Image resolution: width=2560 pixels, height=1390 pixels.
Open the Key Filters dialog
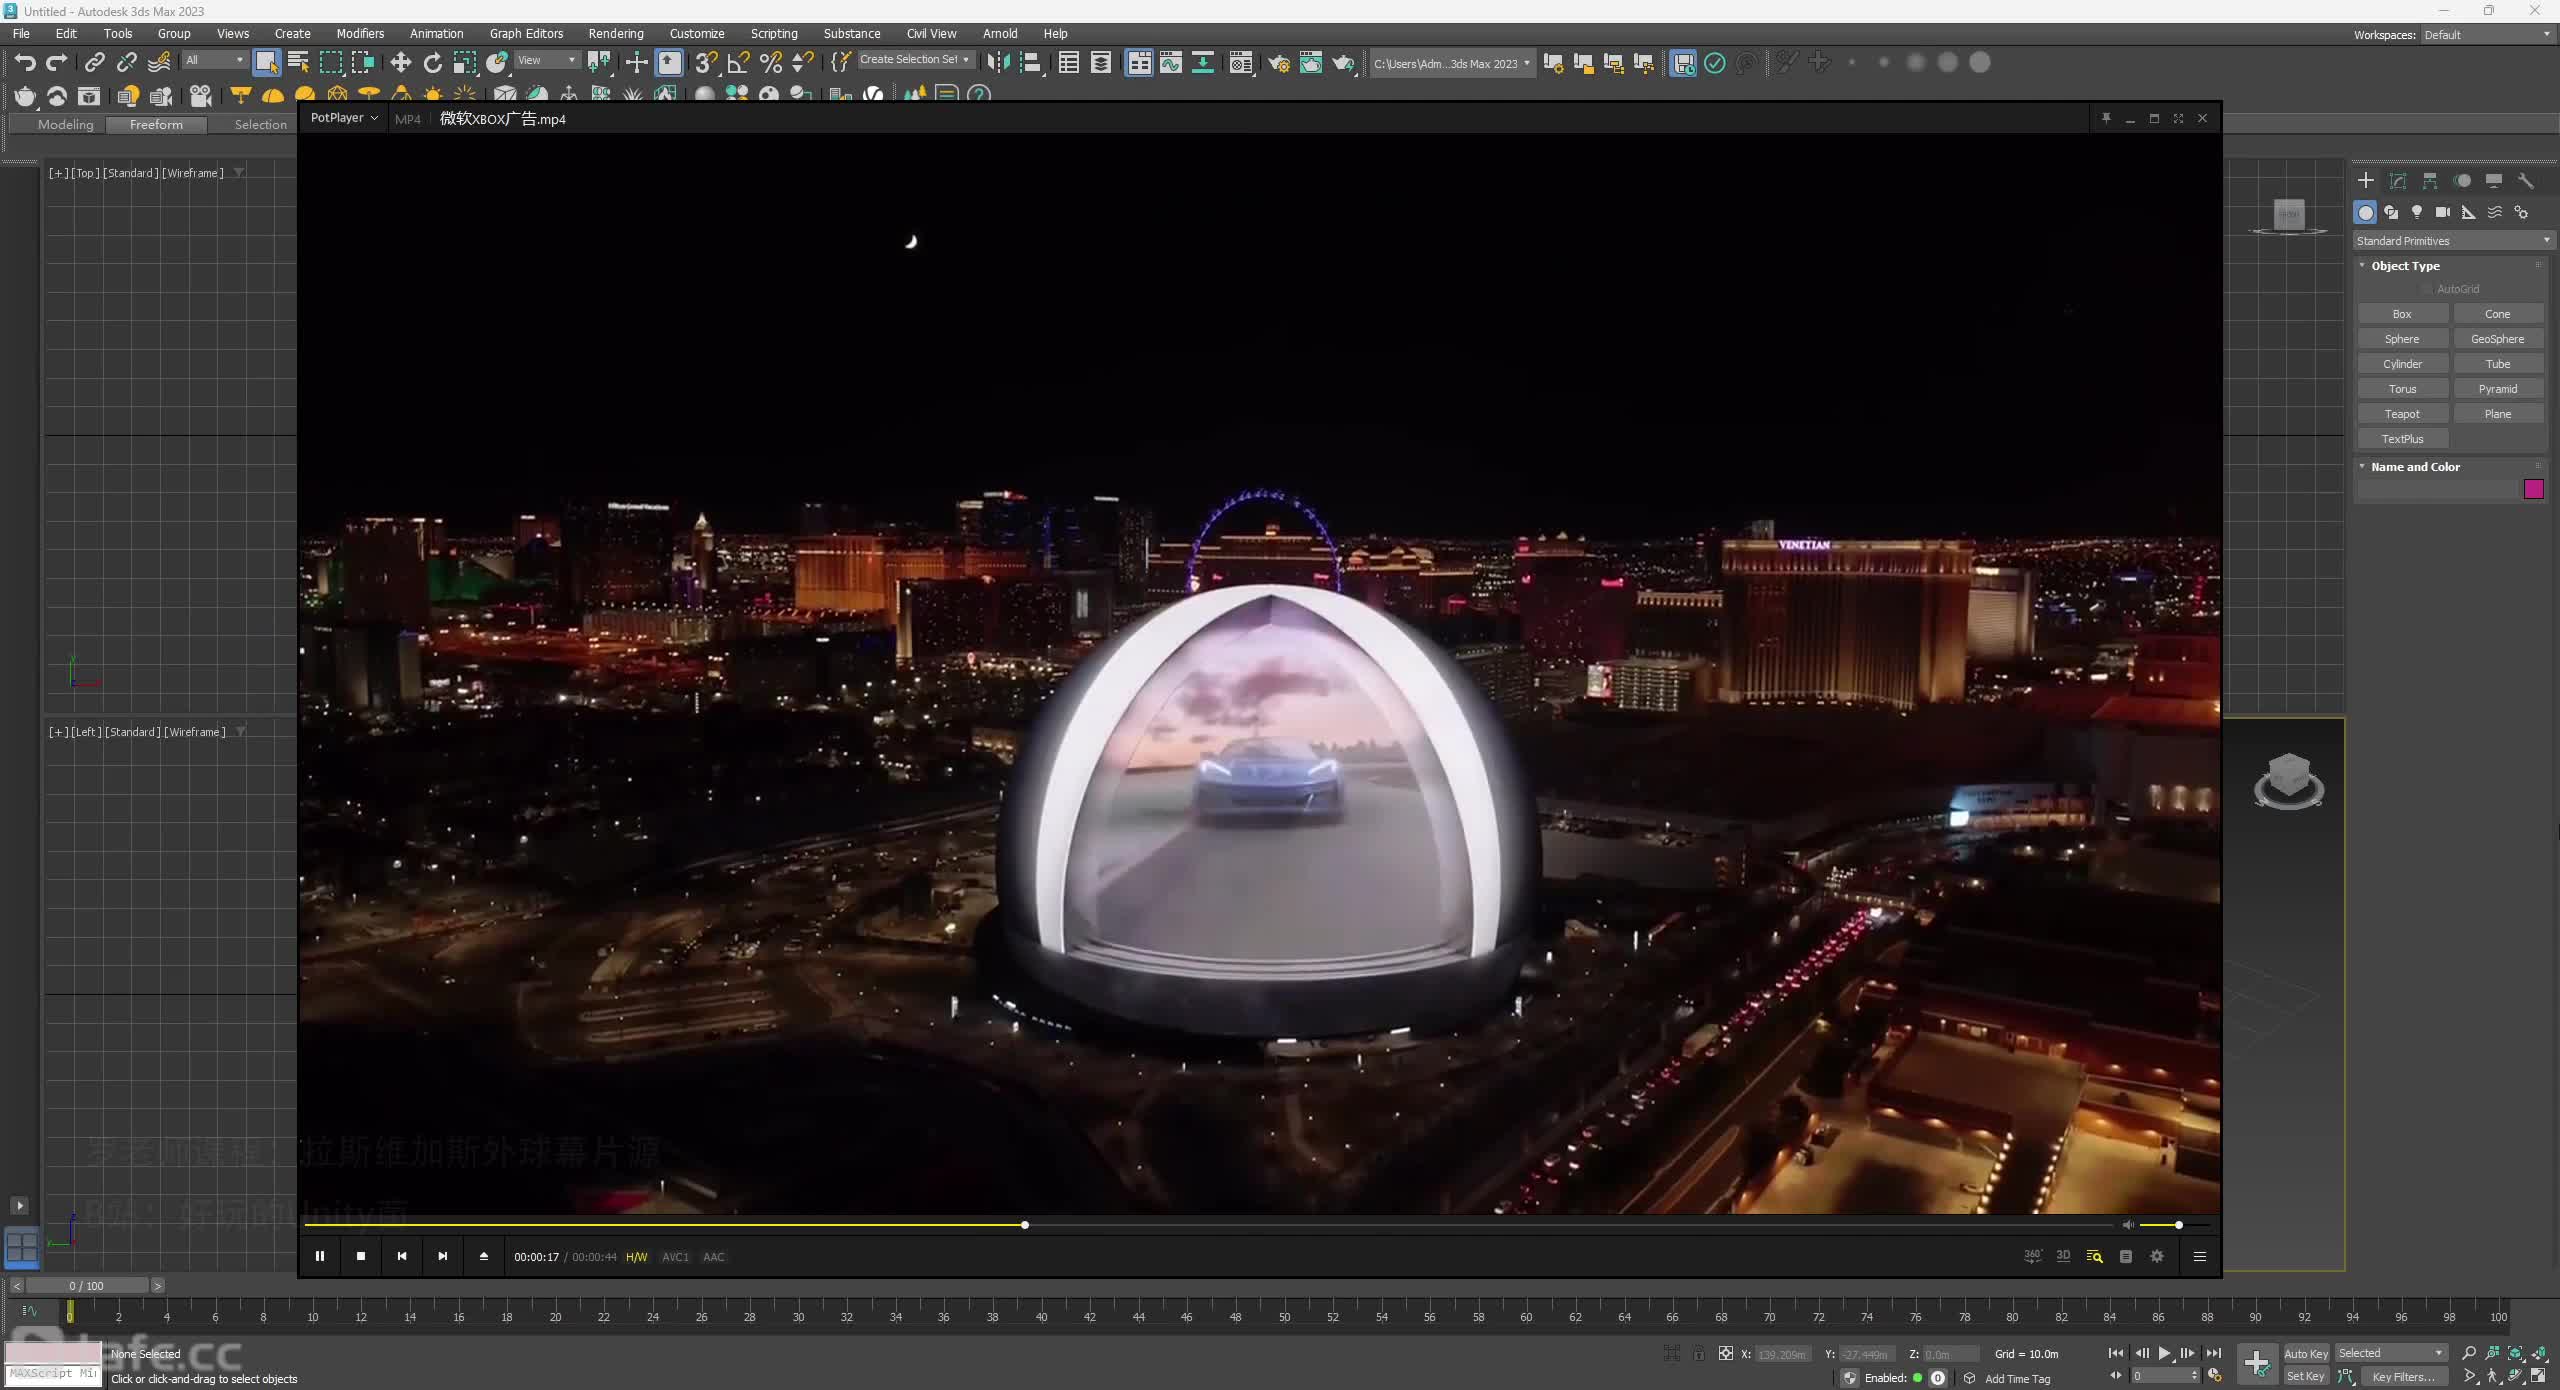coord(2403,1376)
